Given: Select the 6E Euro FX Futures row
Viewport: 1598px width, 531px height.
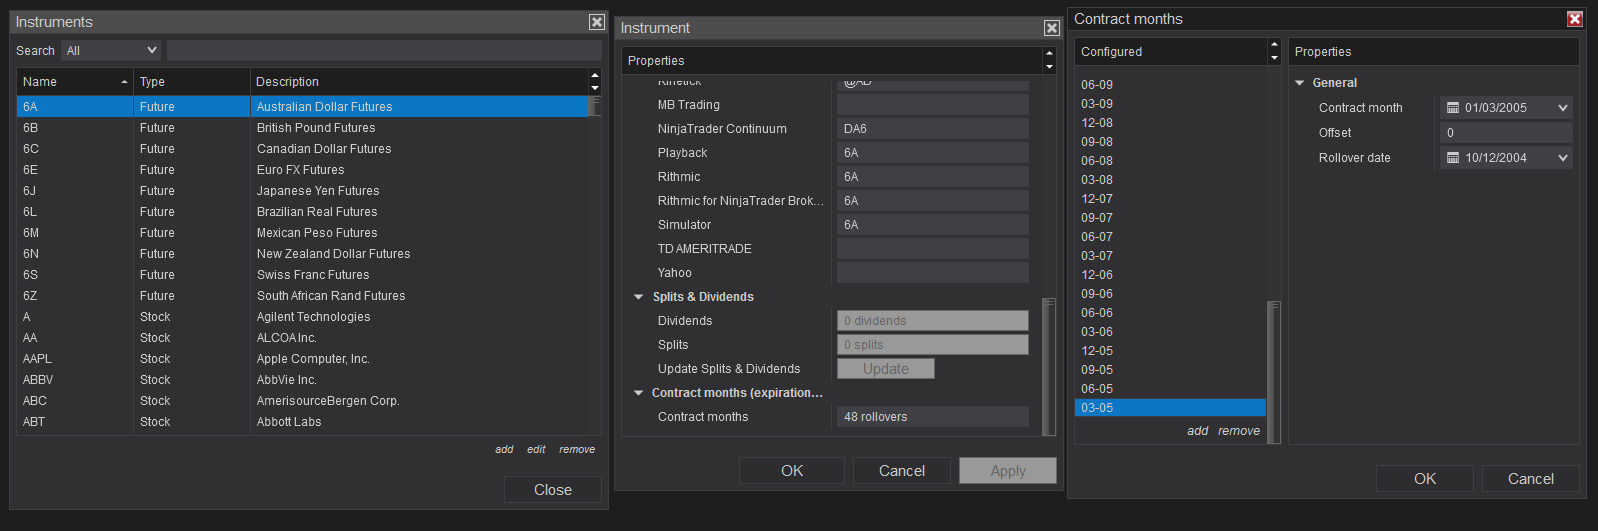Looking at the screenshot, I should click(300, 170).
